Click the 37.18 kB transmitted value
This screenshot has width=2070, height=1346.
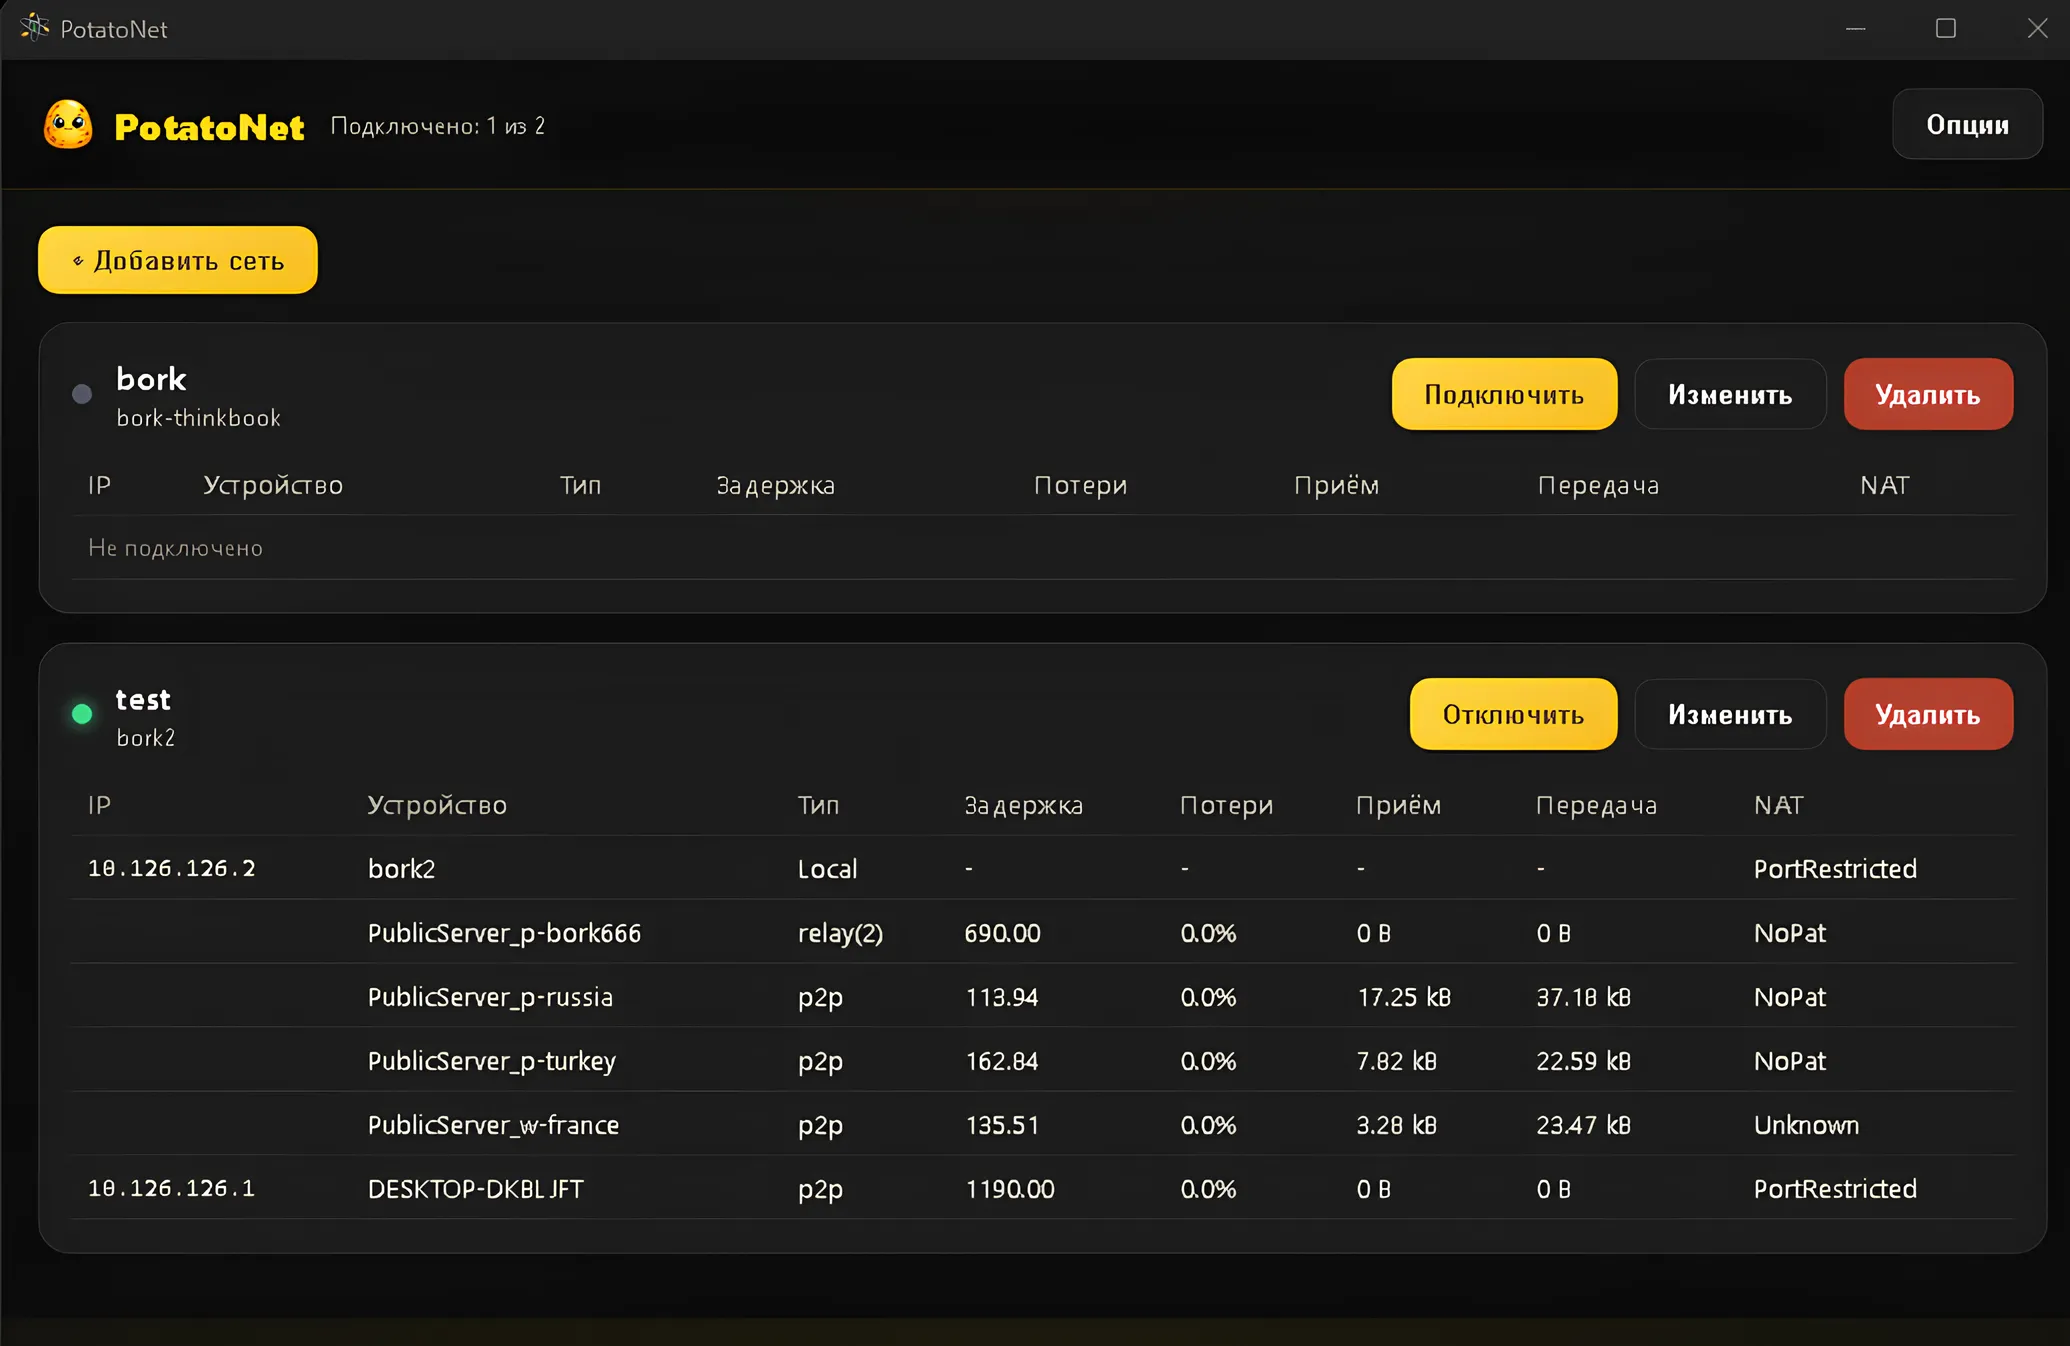pyautogui.click(x=1583, y=997)
